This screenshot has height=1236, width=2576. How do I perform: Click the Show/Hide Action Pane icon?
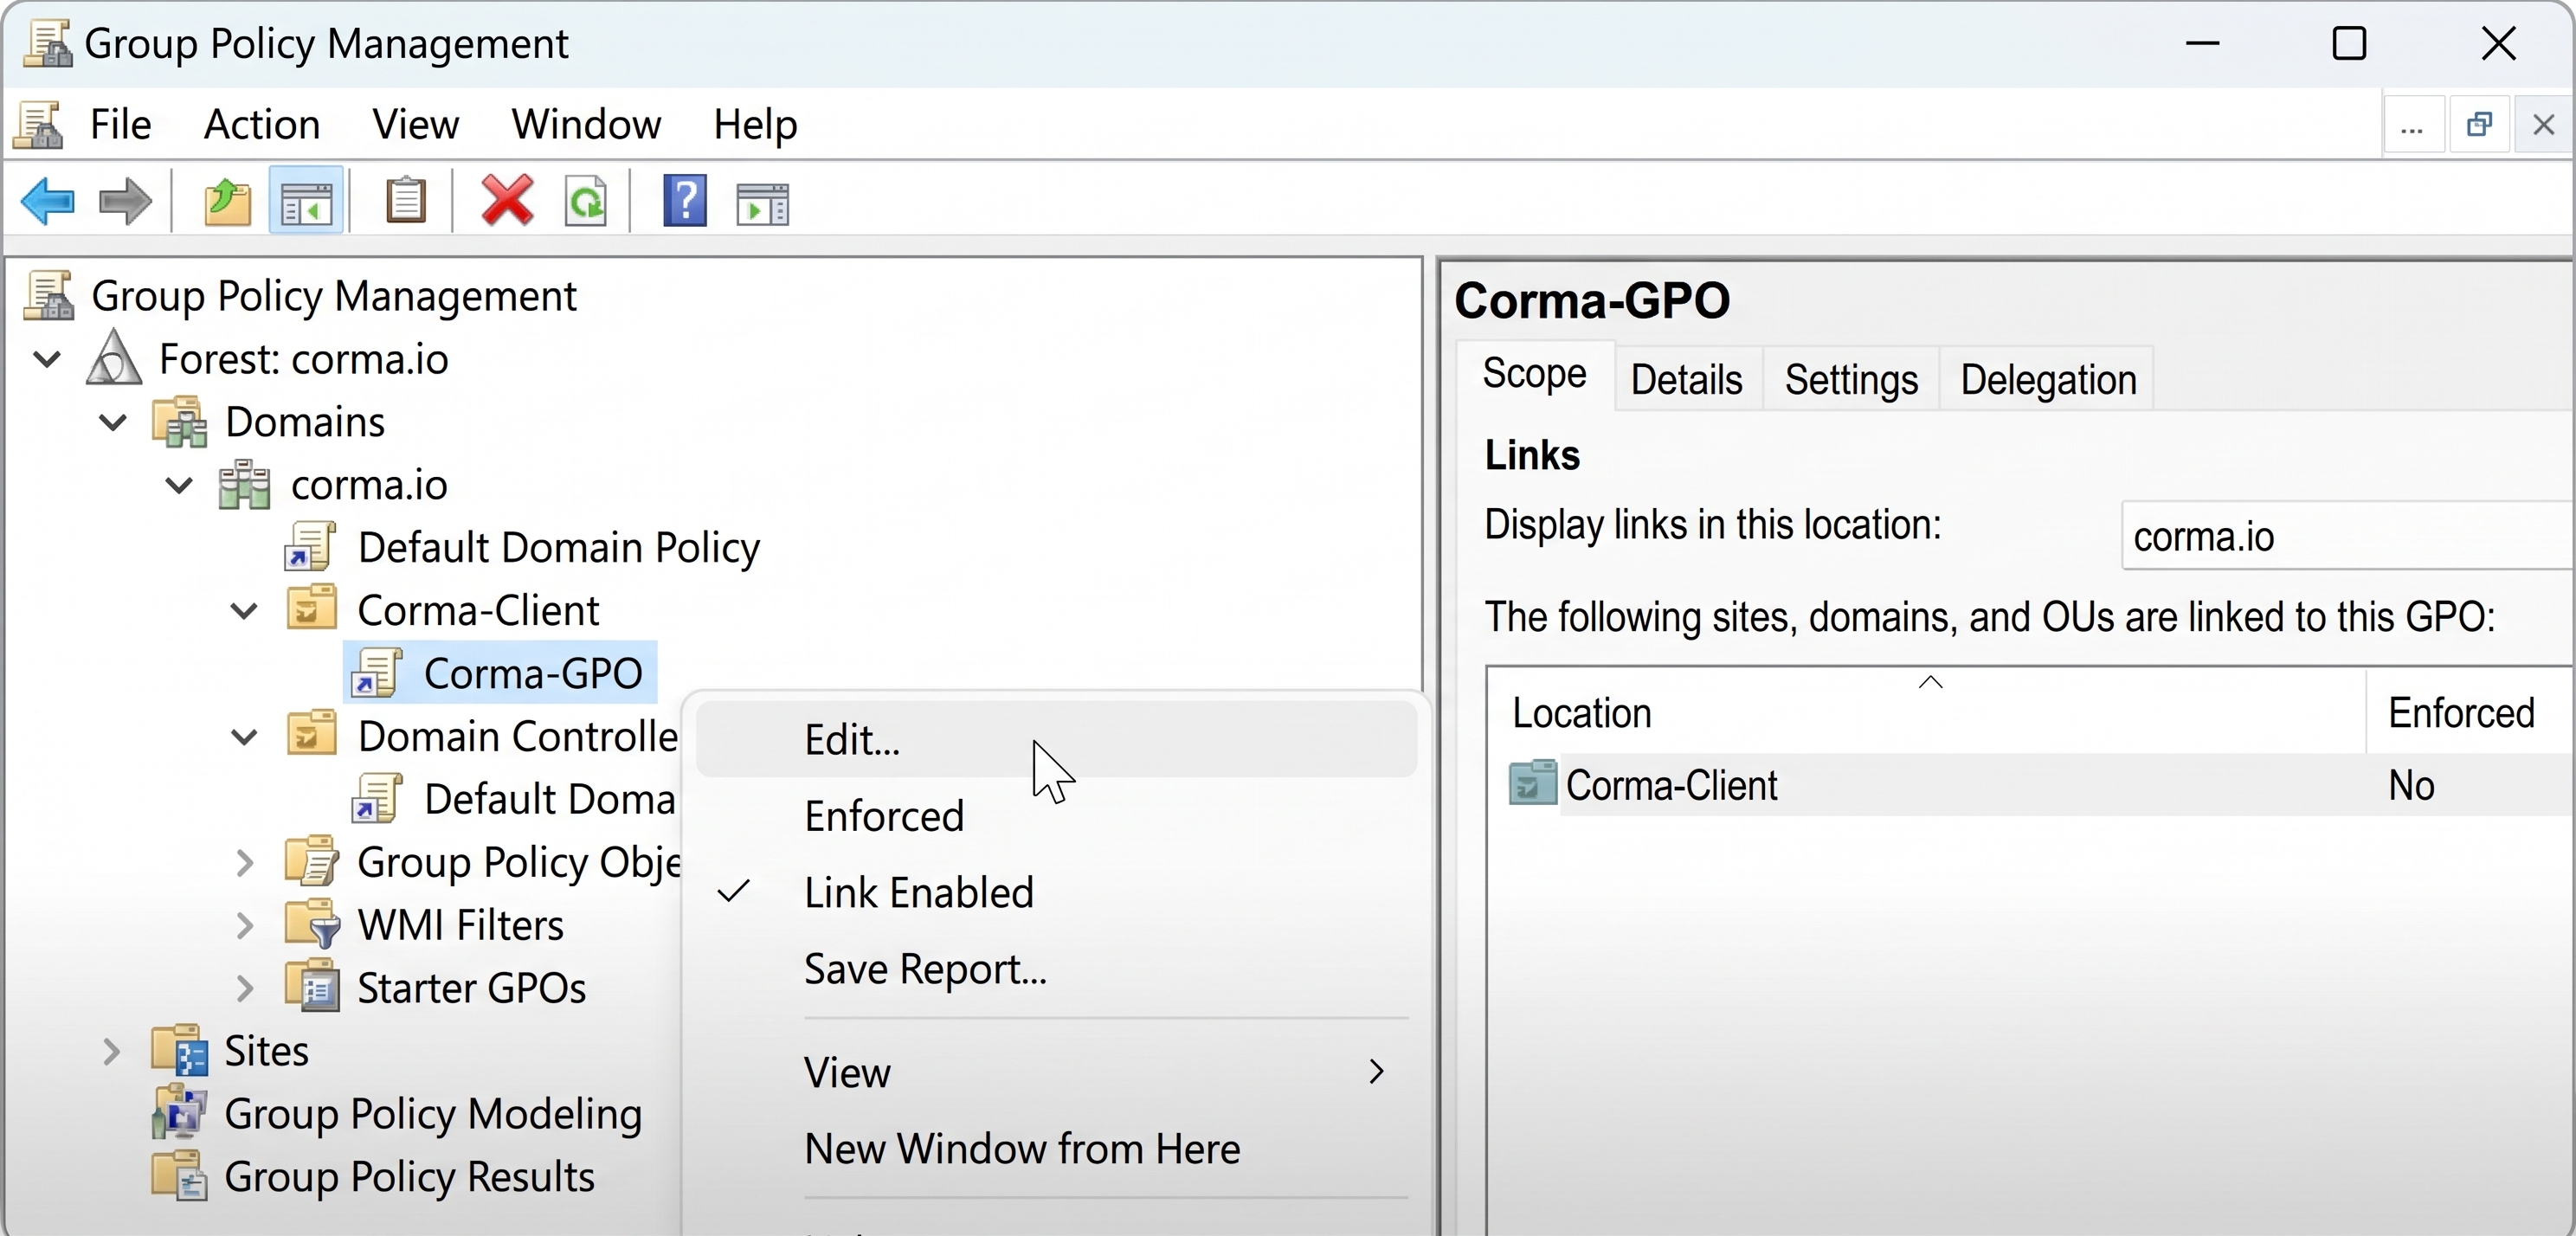(x=763, y=203)
